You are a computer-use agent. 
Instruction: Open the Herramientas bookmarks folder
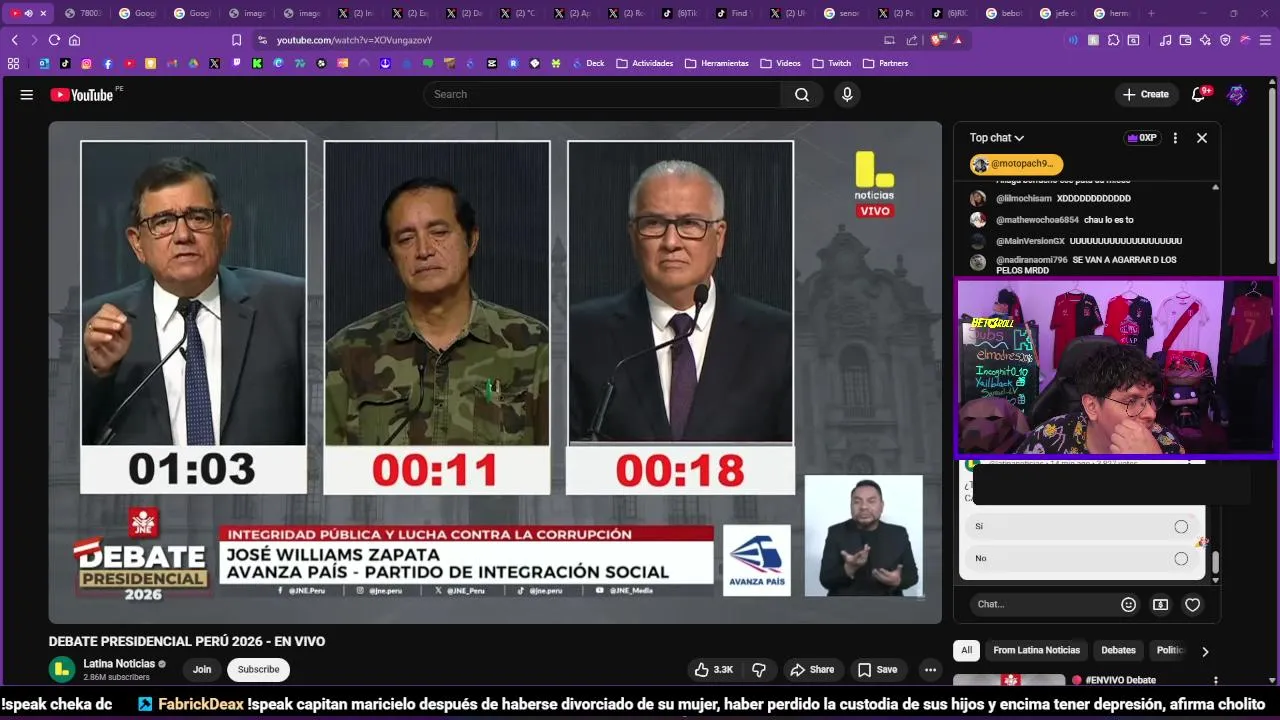(717, 63)
